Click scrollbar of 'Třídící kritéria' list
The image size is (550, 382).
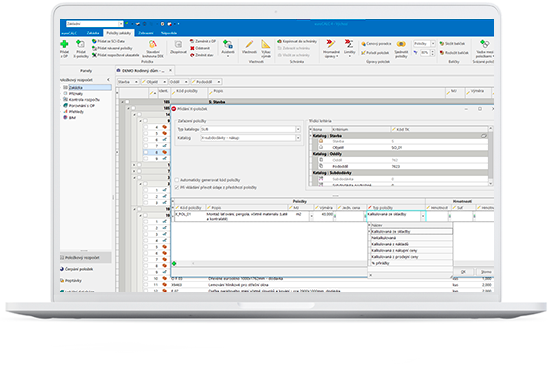(x=490, y=156)
